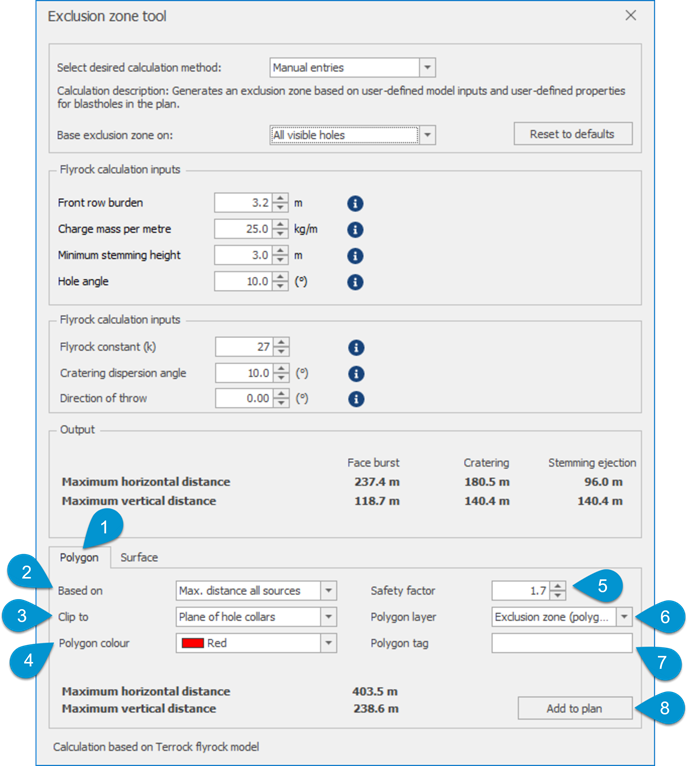This screenshot has height=766, width=689.
Task: Decrease Cratering dispersion angle value
Action: point(281,378)
